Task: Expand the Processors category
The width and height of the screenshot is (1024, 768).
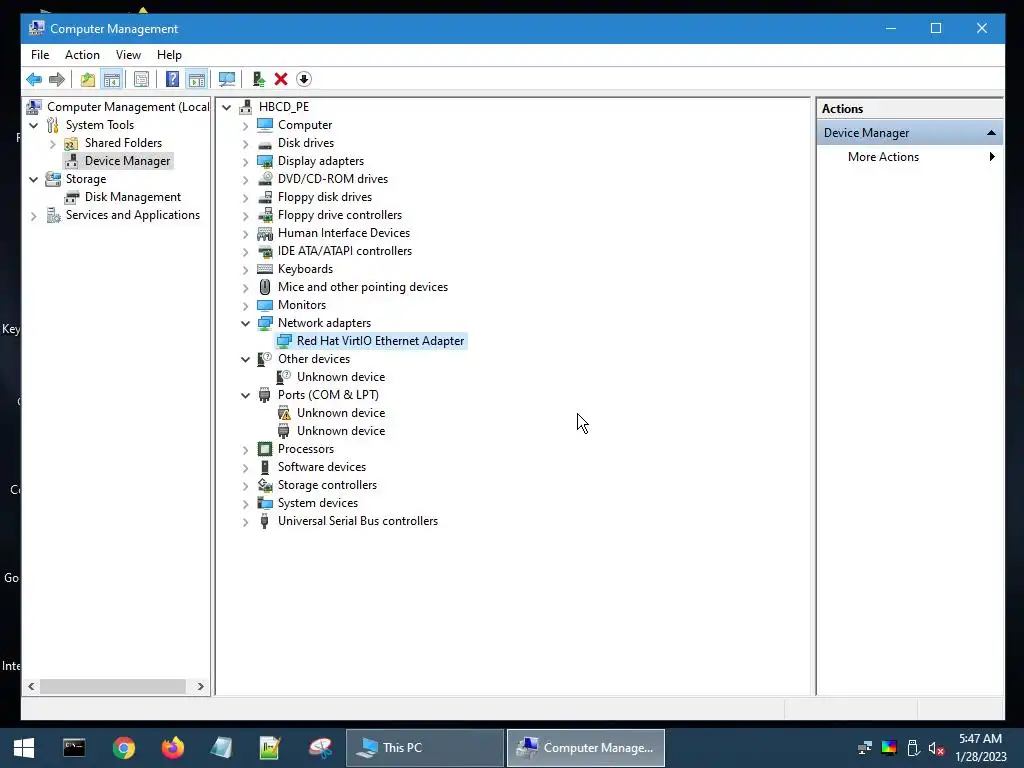Action: (246, 450)
